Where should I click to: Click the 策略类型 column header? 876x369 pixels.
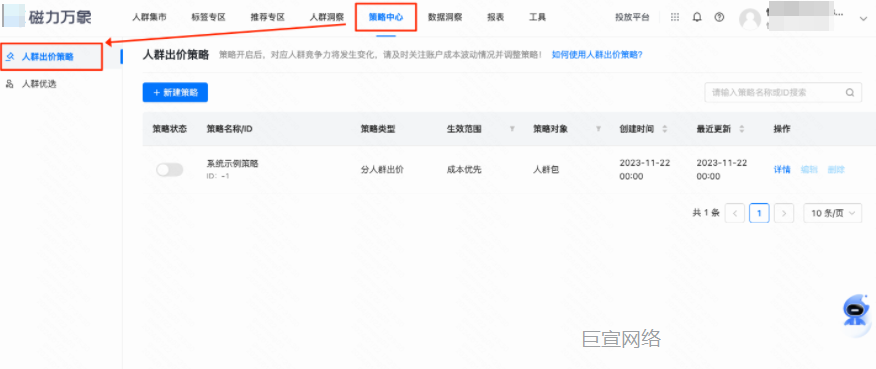[378, 129]
